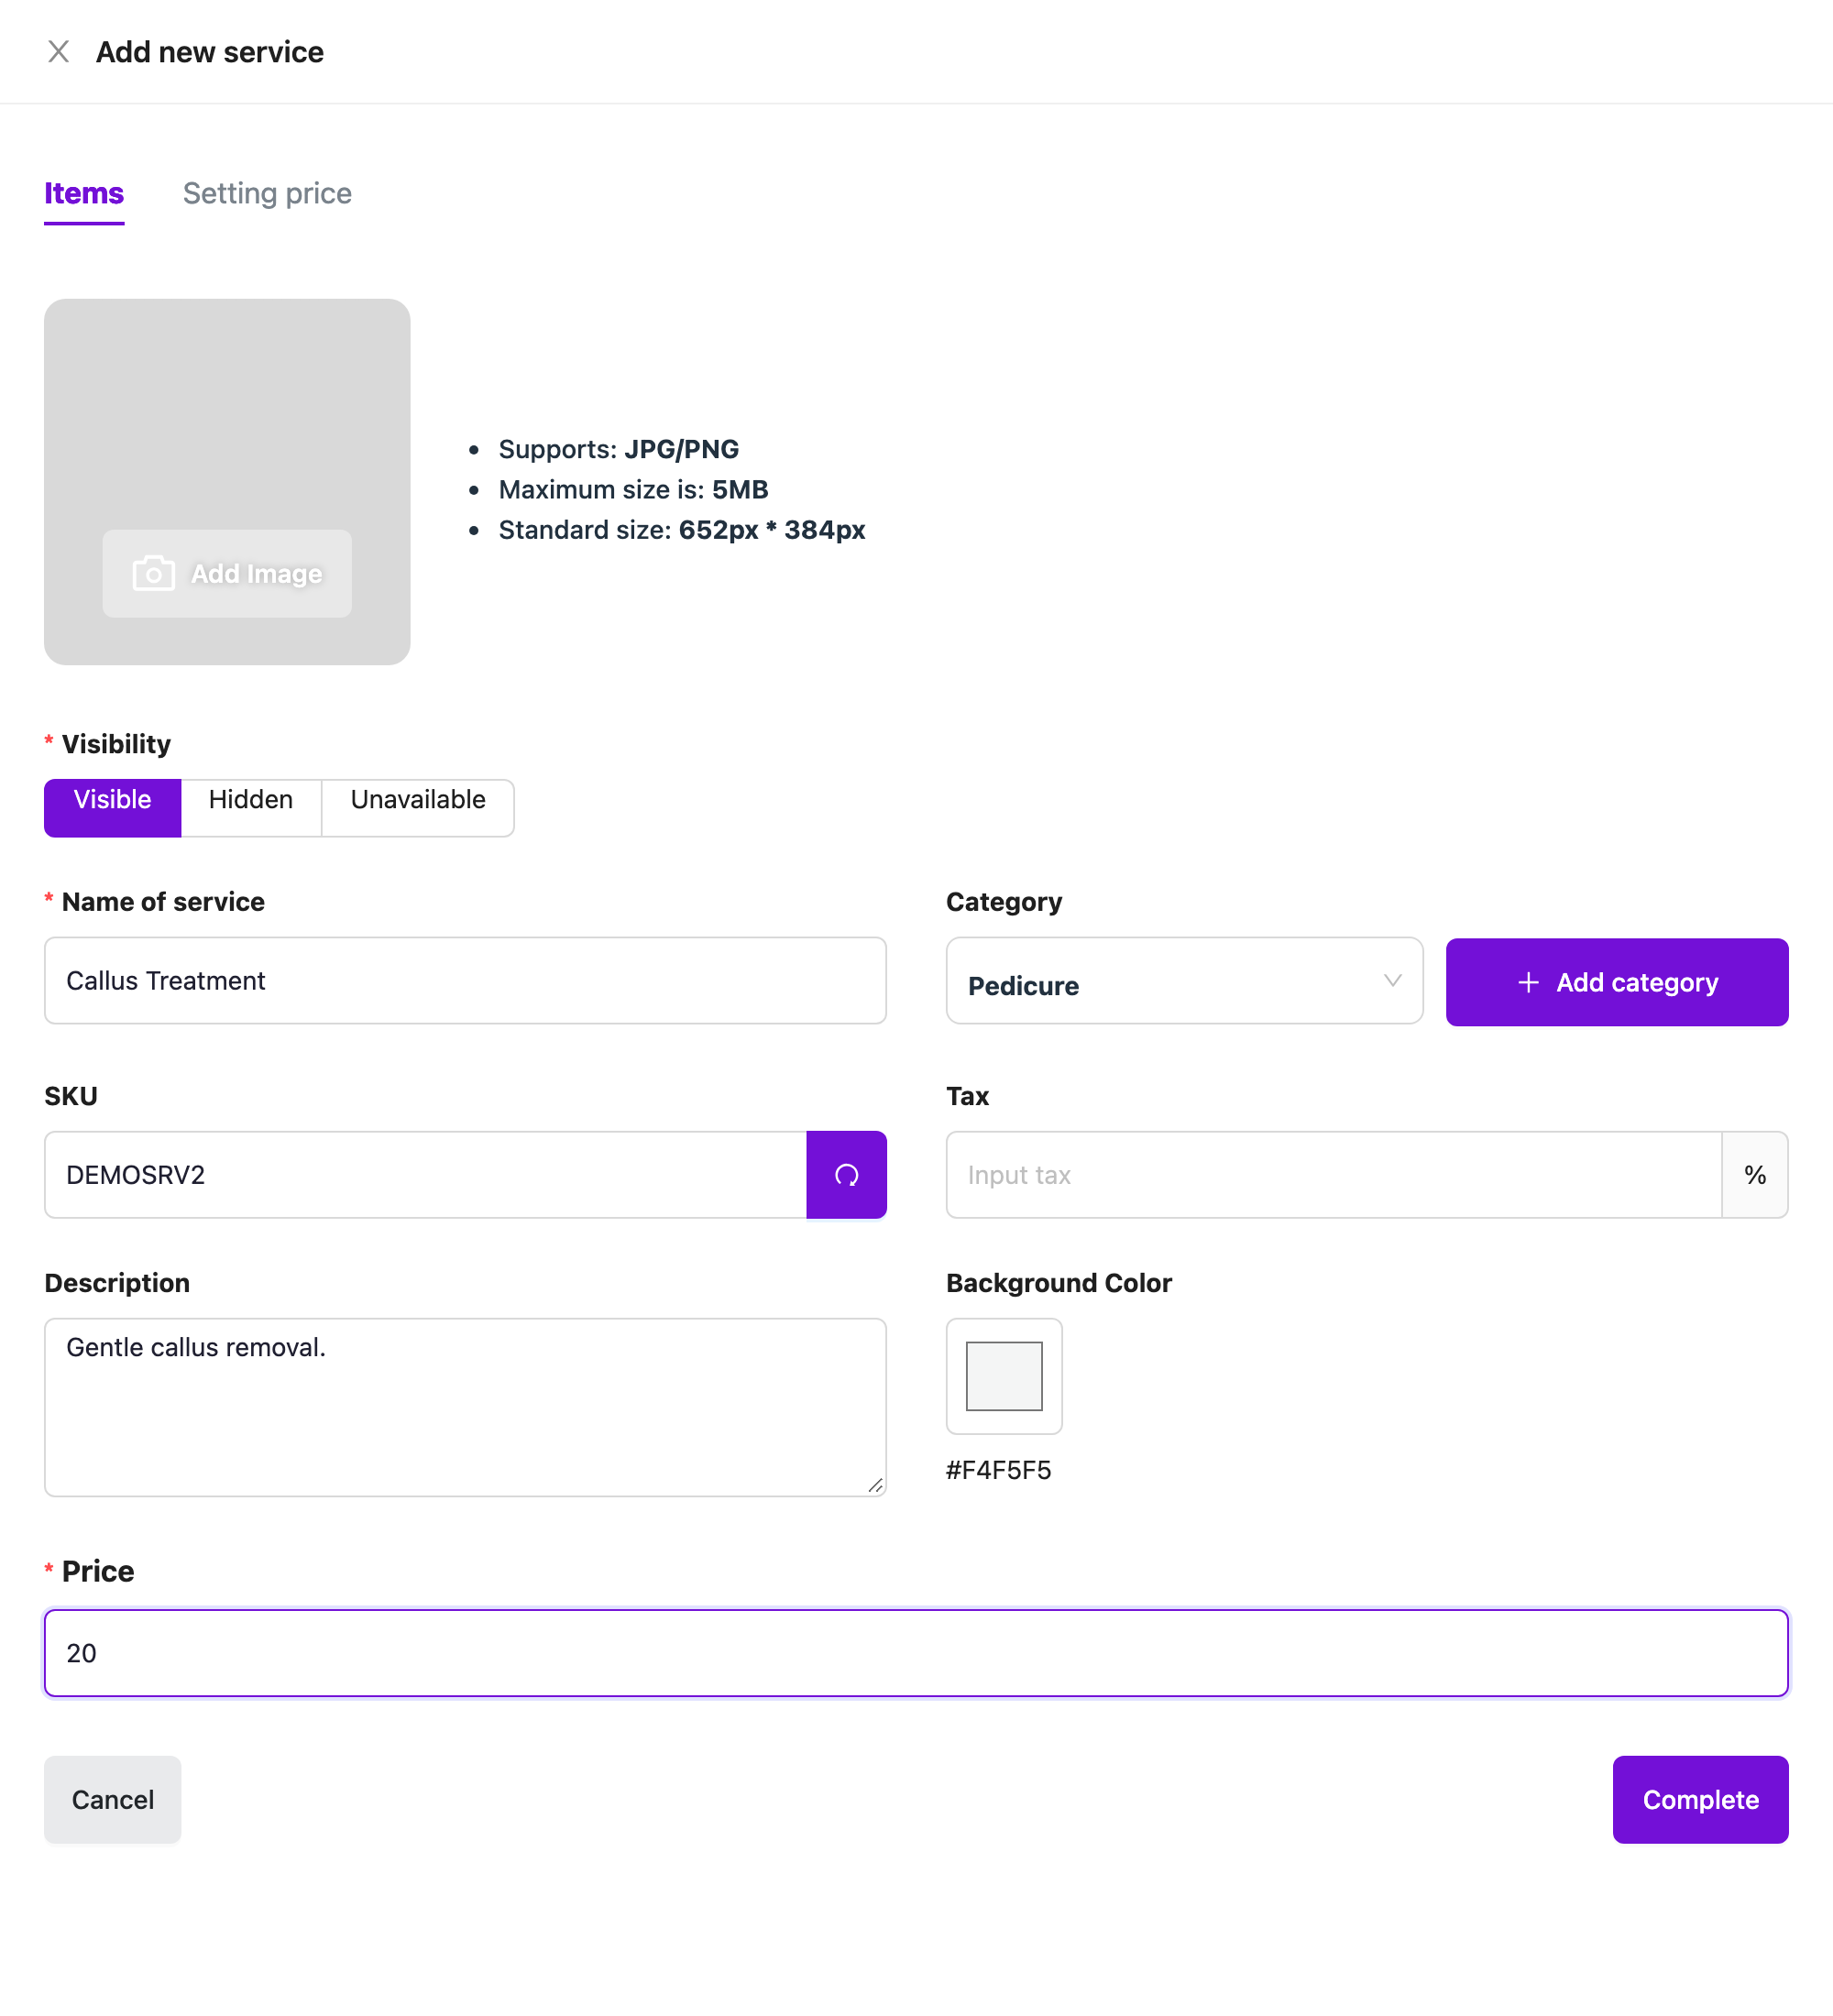The image size is (1833, 2016).
Task: Click the percent suffix on Tax field
Action: point(1755,1175)
